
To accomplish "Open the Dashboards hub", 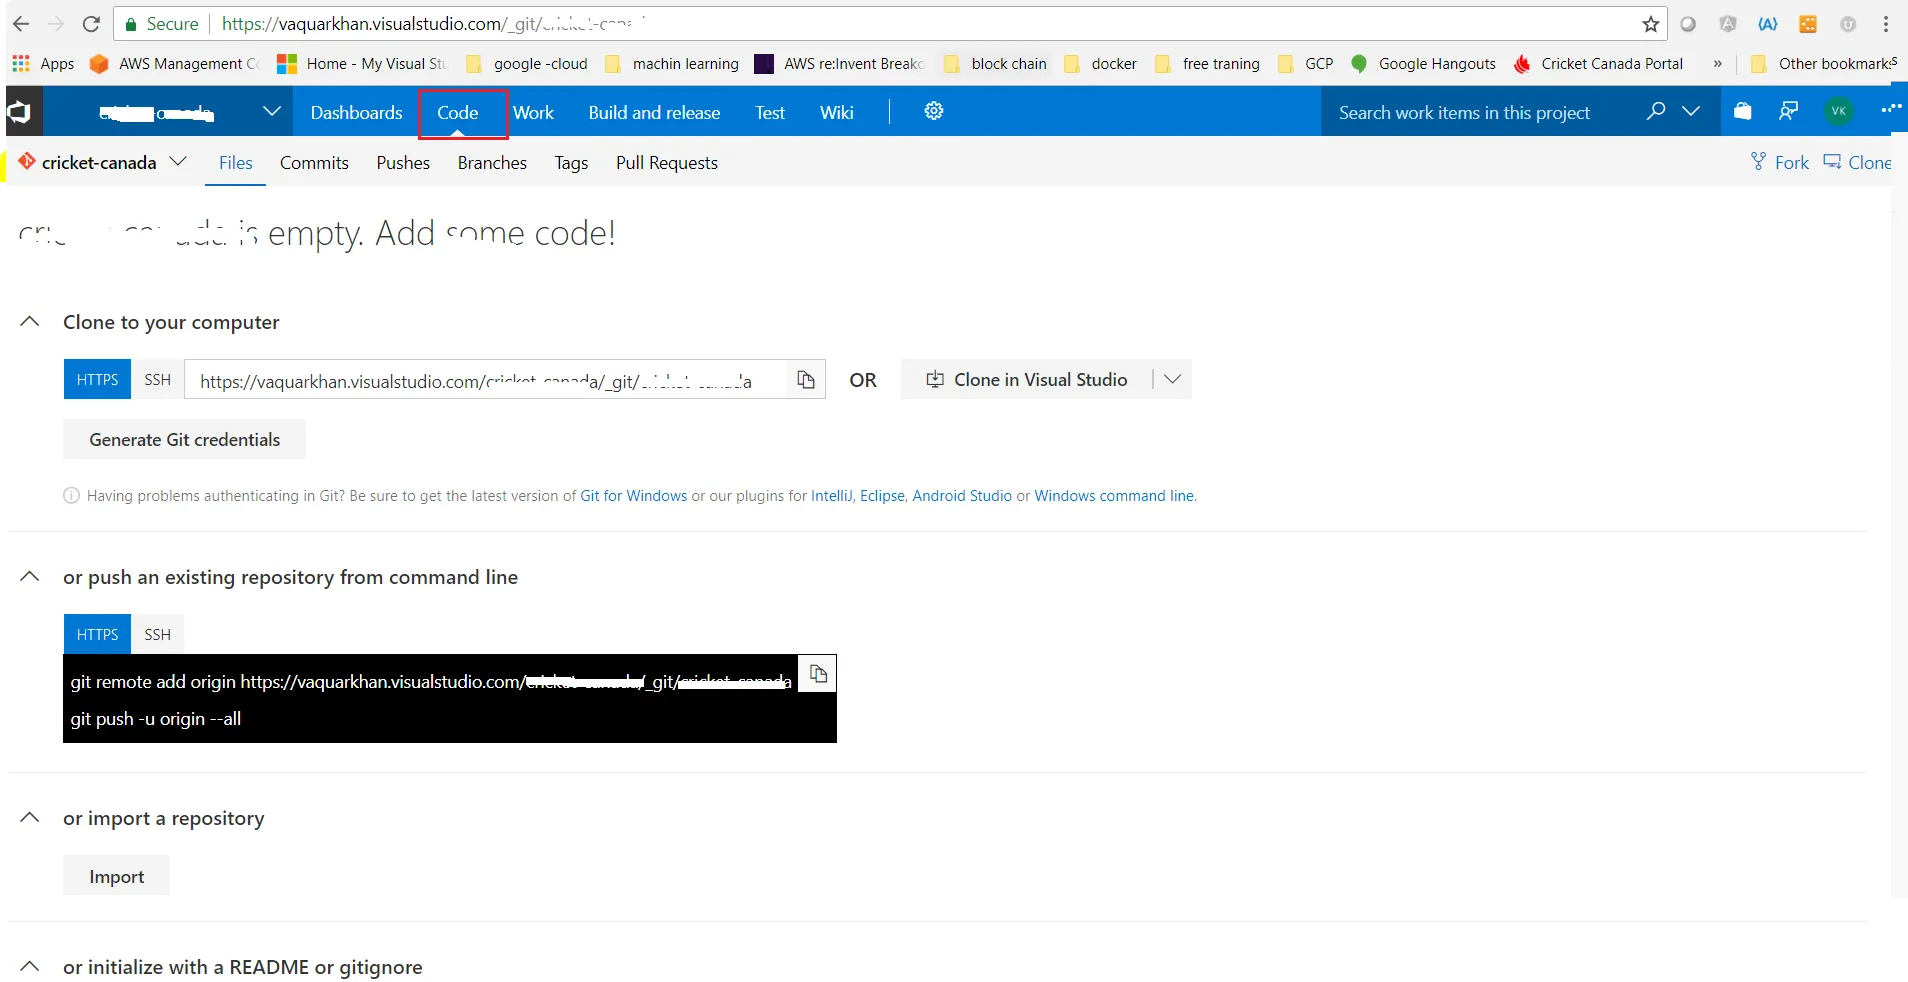I will [356, 113].
